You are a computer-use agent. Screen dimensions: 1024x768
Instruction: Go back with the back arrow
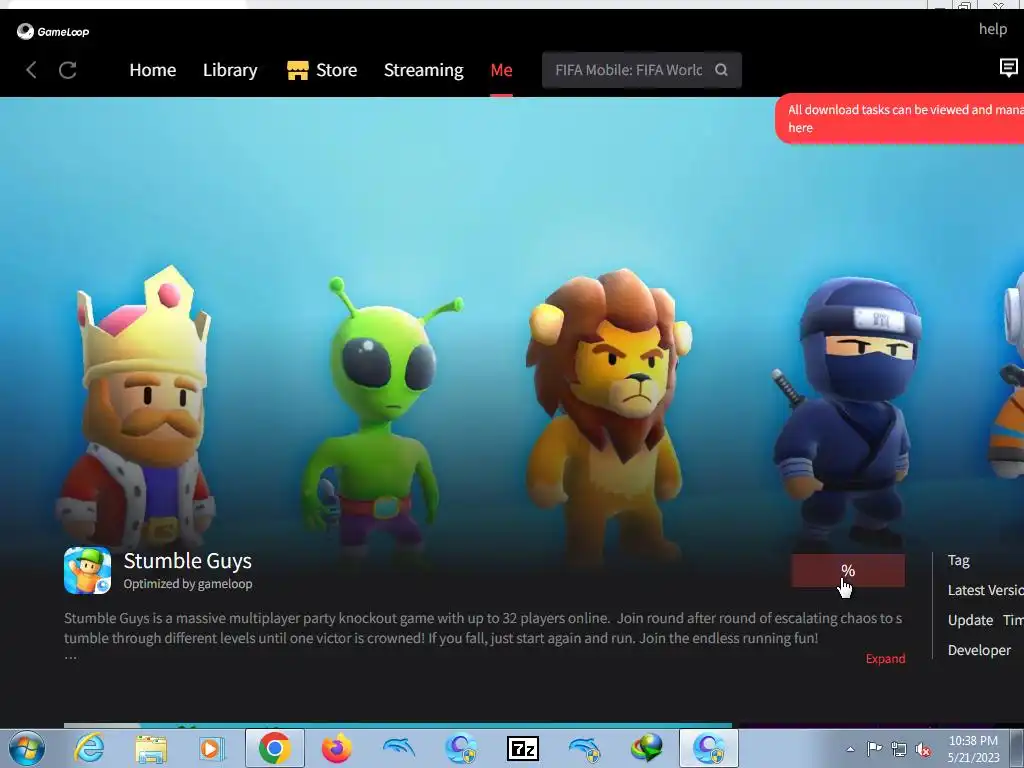coord(31,70)
